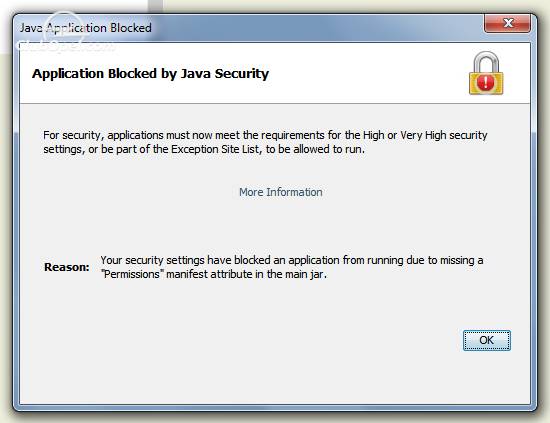The image size is (550, 423).
Task: Click the OK button to dismiss dialog
Action: (x=487, y=340)
